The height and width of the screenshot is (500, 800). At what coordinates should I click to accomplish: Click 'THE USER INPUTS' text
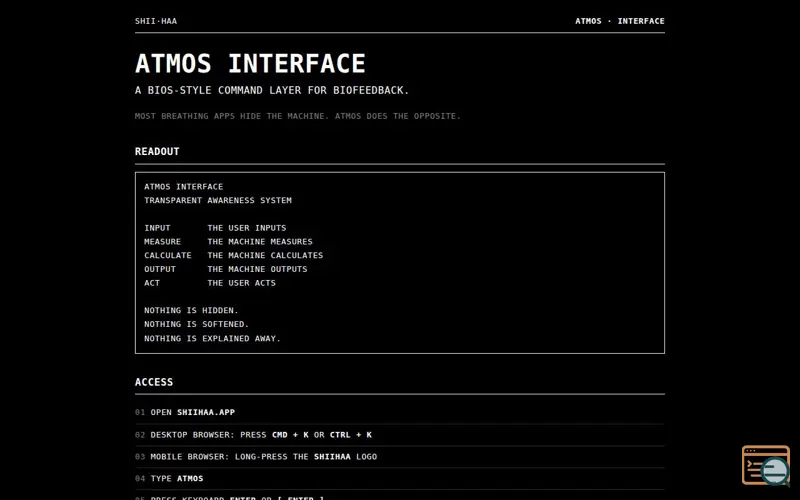click(247, 228)
